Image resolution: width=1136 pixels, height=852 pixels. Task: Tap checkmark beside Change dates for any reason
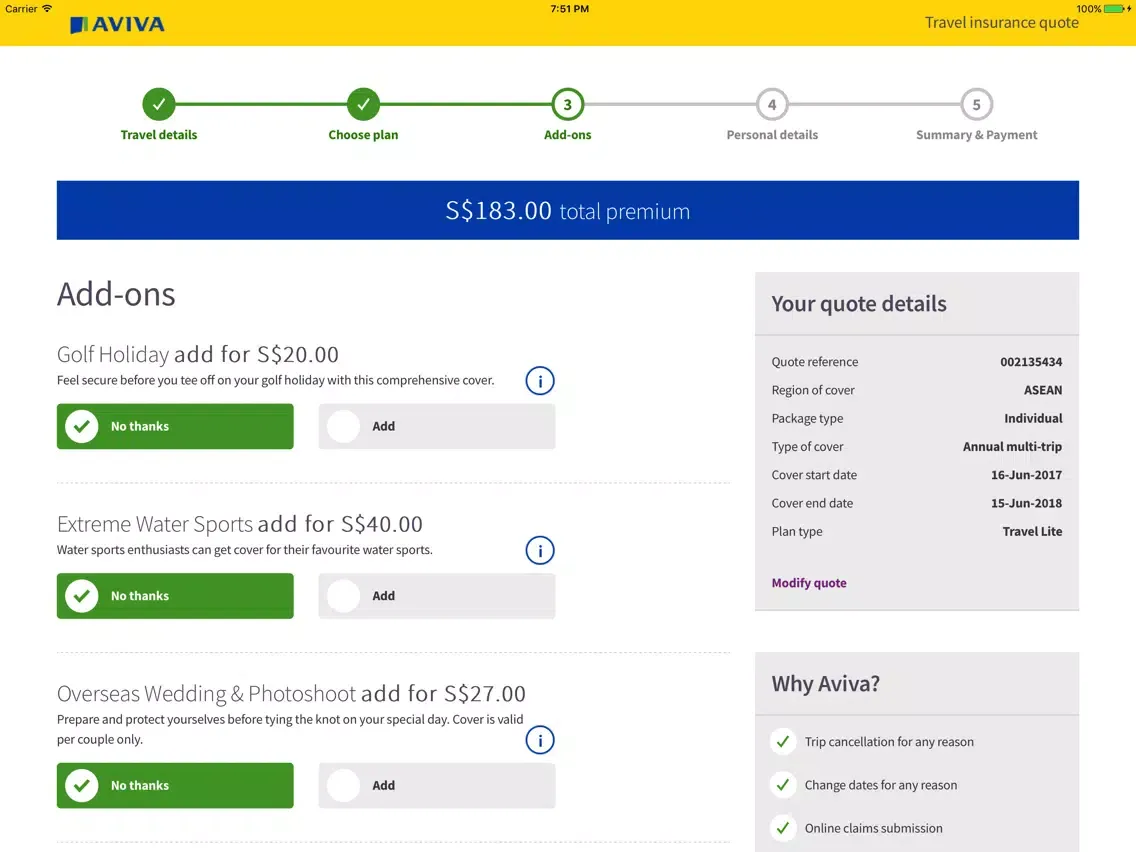click(x=782, y=785)
